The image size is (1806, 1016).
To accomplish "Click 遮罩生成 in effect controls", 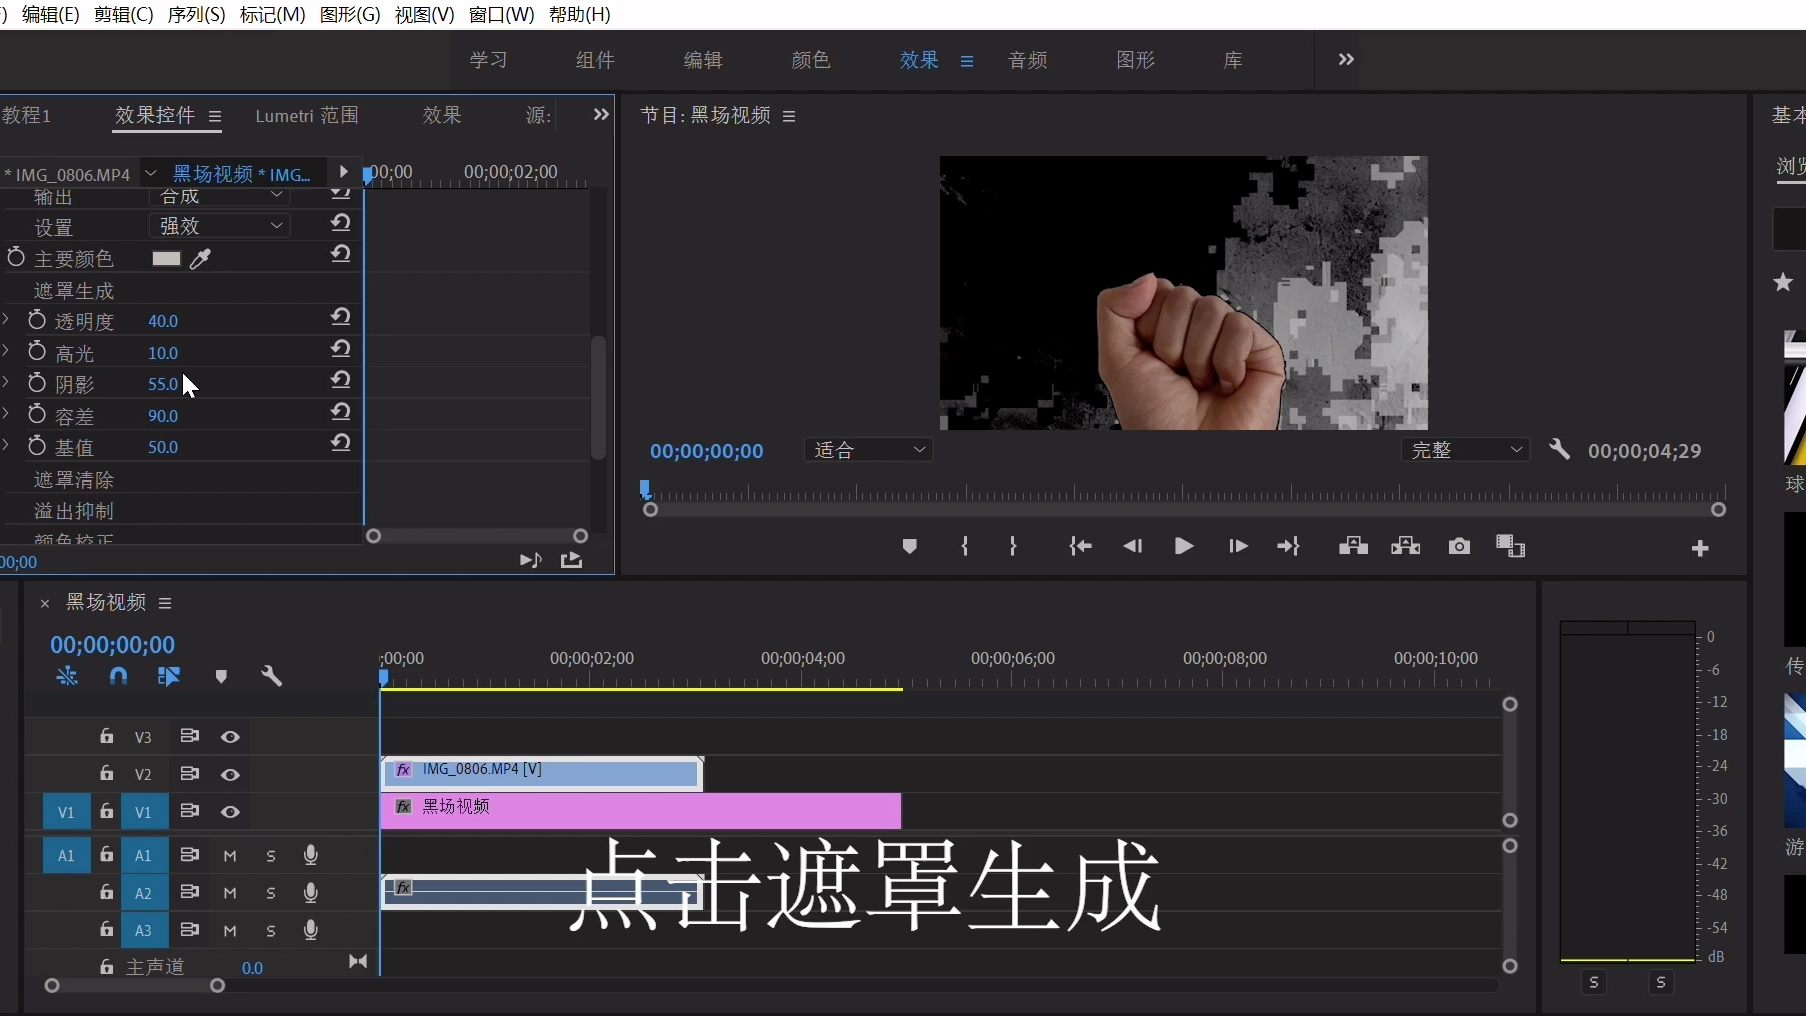I will point(74,290).
